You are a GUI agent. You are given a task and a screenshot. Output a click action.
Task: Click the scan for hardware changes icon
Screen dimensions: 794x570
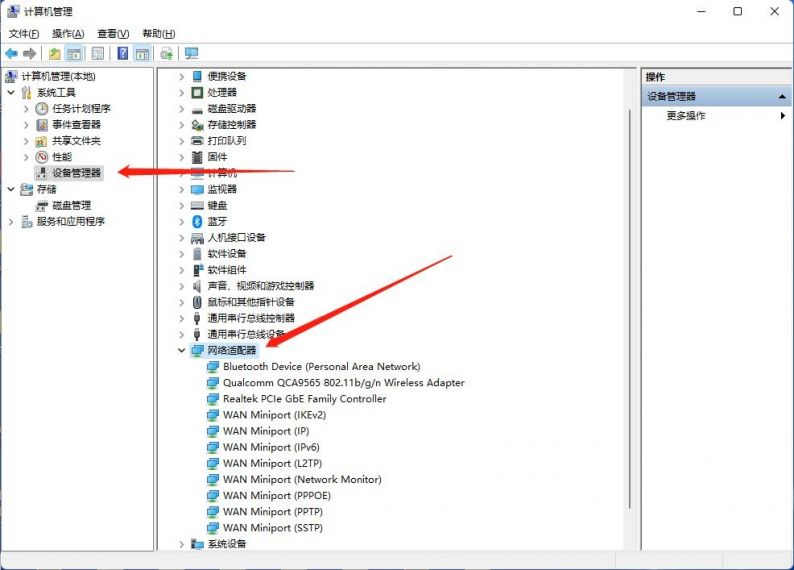(x=166, y=53)
